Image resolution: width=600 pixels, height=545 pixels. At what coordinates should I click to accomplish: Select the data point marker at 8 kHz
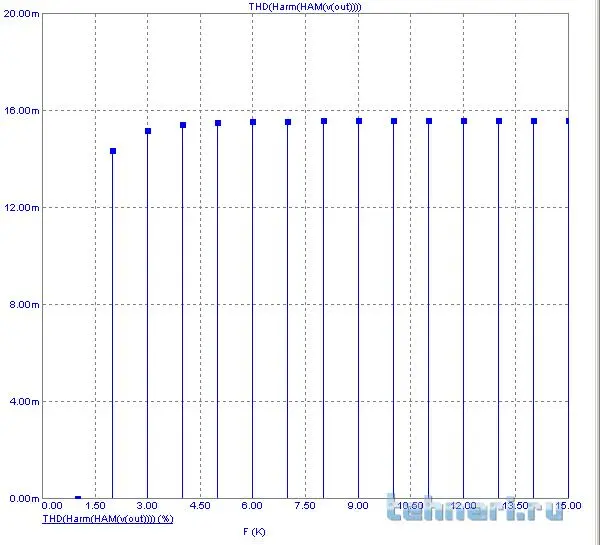(324, 121)
